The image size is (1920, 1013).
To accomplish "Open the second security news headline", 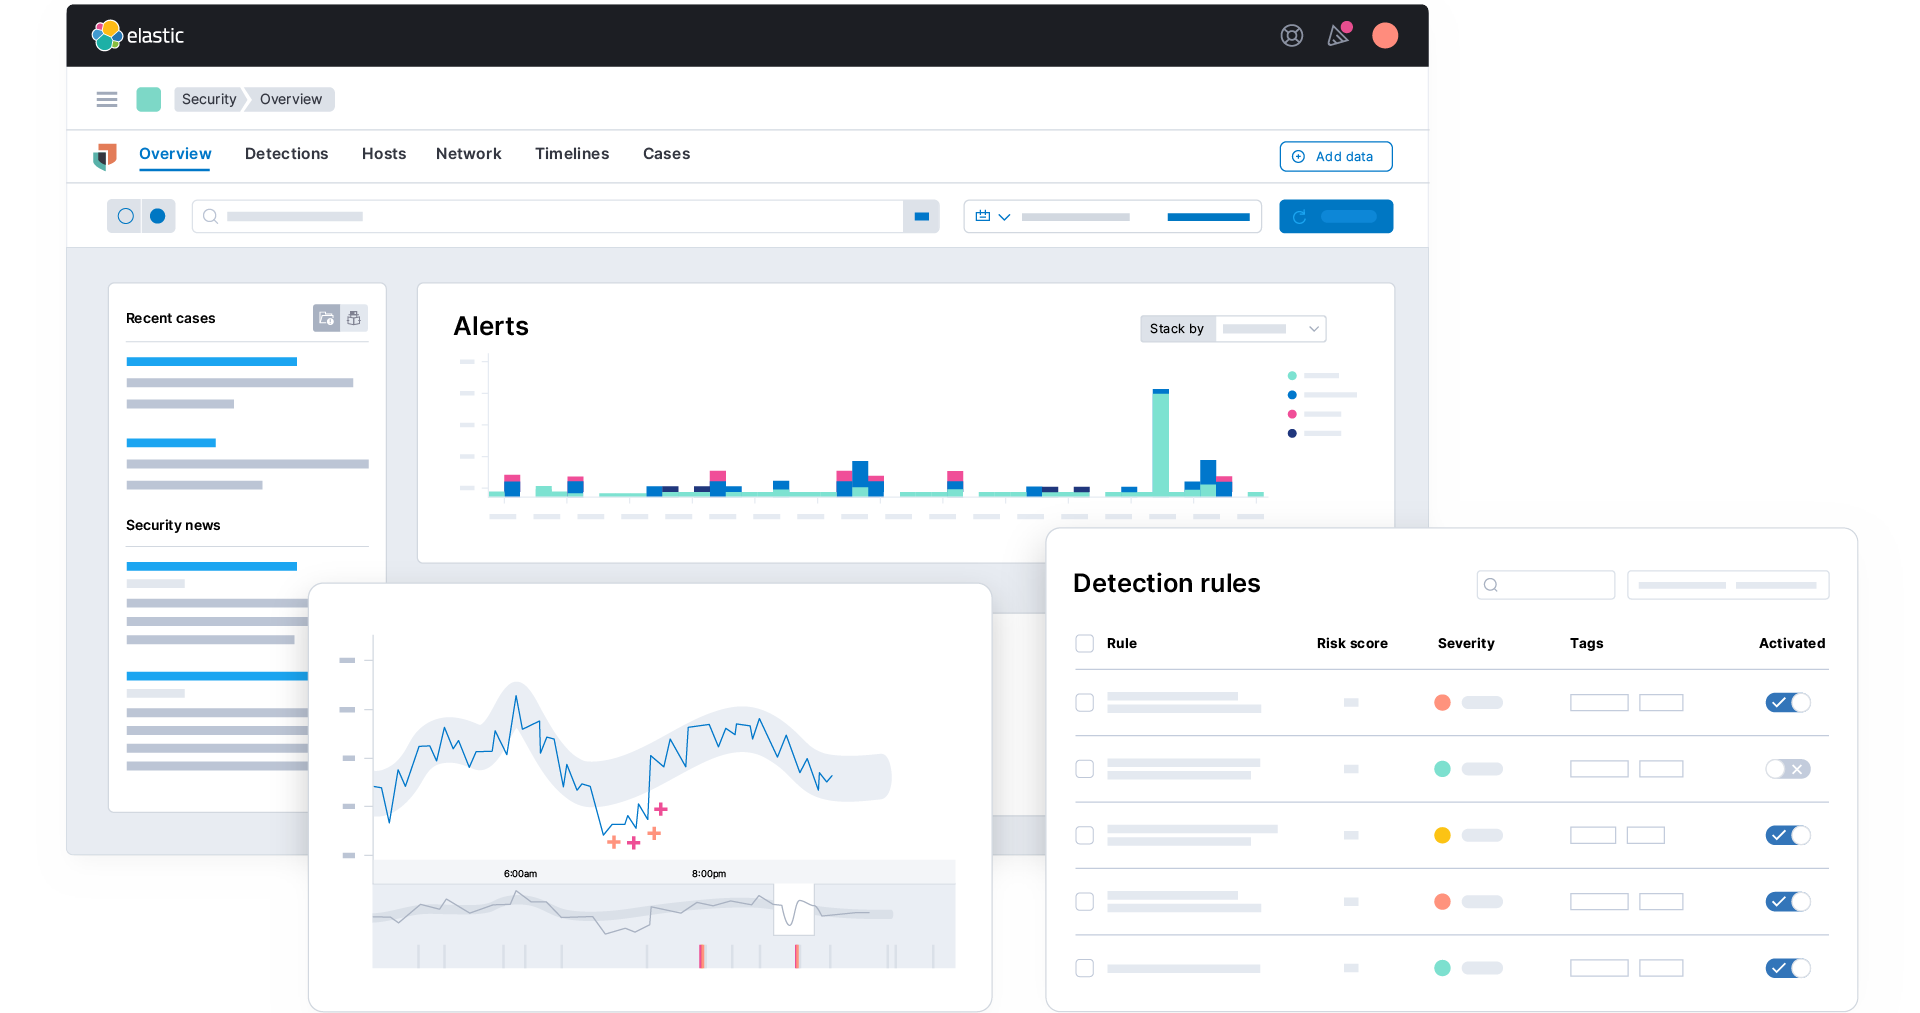I will point(217,677).
